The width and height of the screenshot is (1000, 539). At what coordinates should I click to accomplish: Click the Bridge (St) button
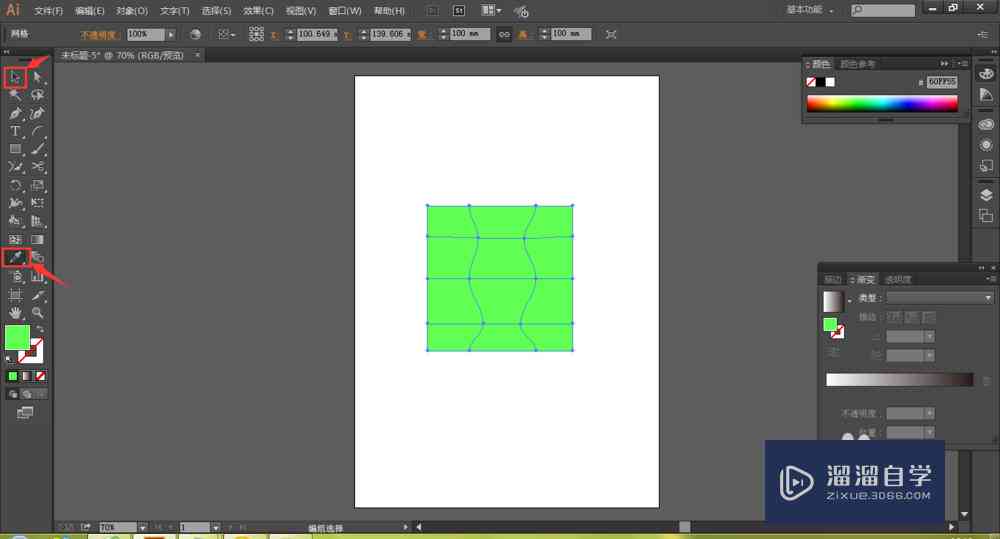[459, 11]
